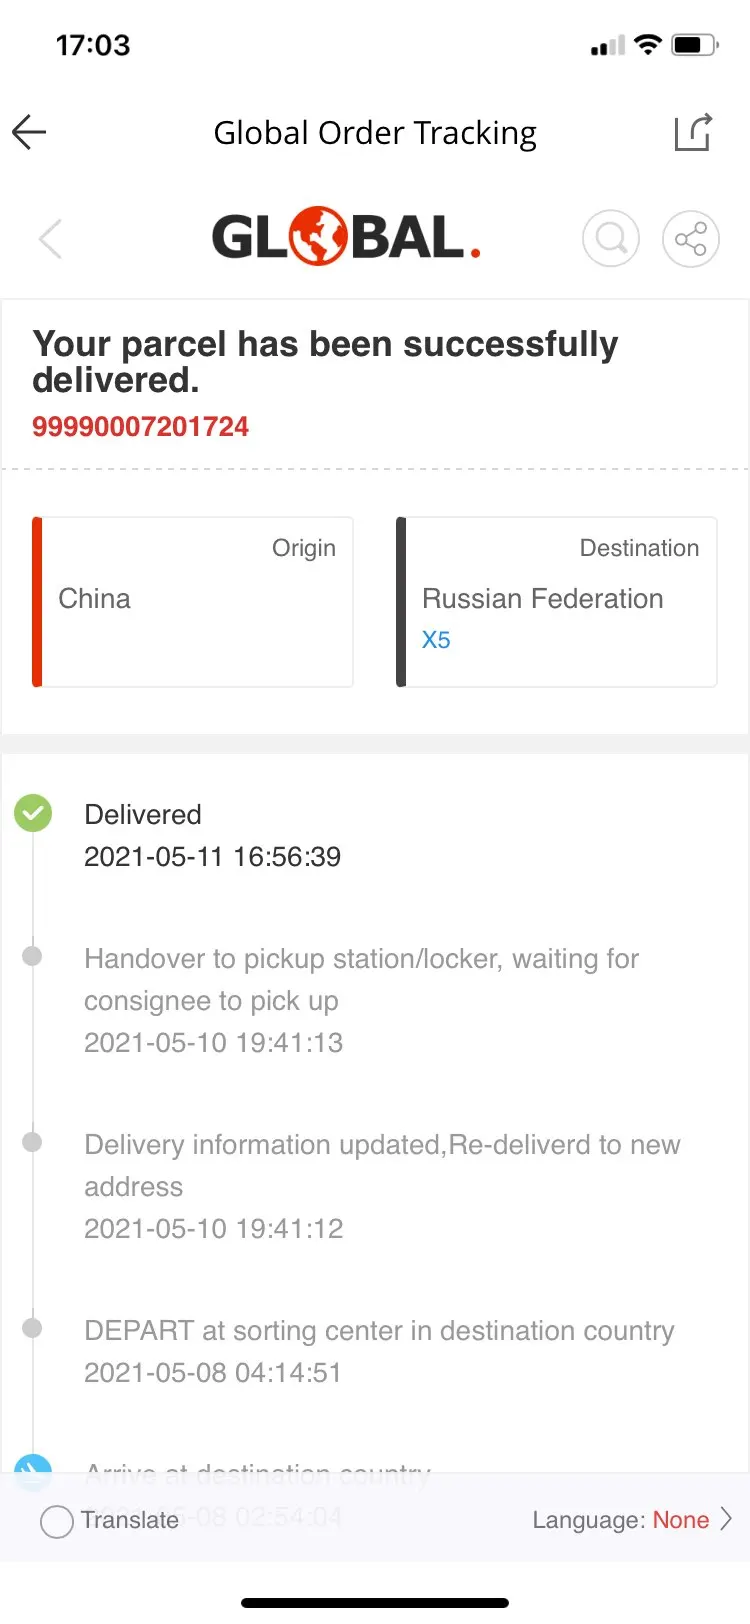Tap the gray left chevron near GLOBAL logo
The width and height of the screenshot is (750, 1624).
tap(50, 239)
